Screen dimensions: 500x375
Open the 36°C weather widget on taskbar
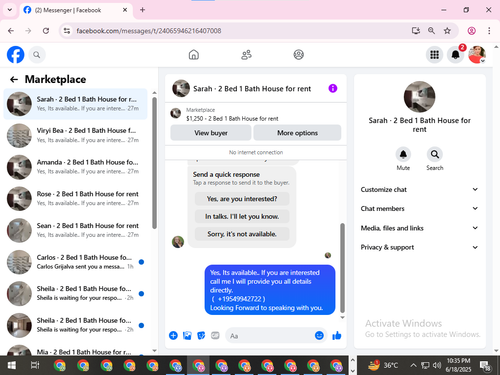coord(383,365)
